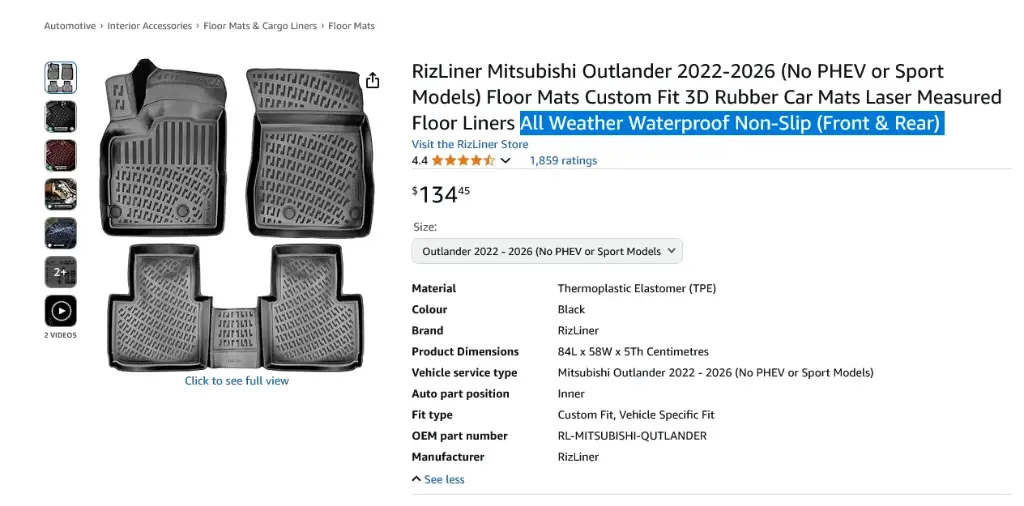
Task: Open the product videos thumbnail
Action: (x=60, y=311)
